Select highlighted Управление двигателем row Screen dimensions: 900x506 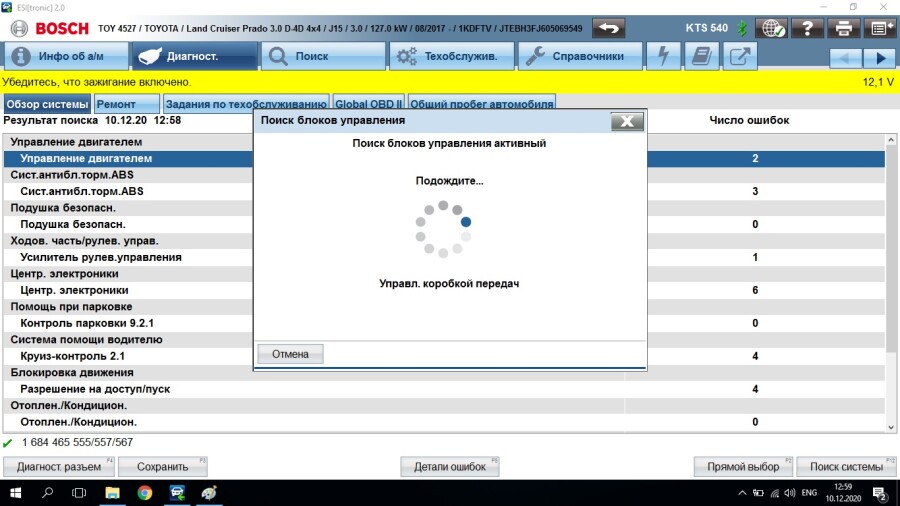click(x=444, y=158)
